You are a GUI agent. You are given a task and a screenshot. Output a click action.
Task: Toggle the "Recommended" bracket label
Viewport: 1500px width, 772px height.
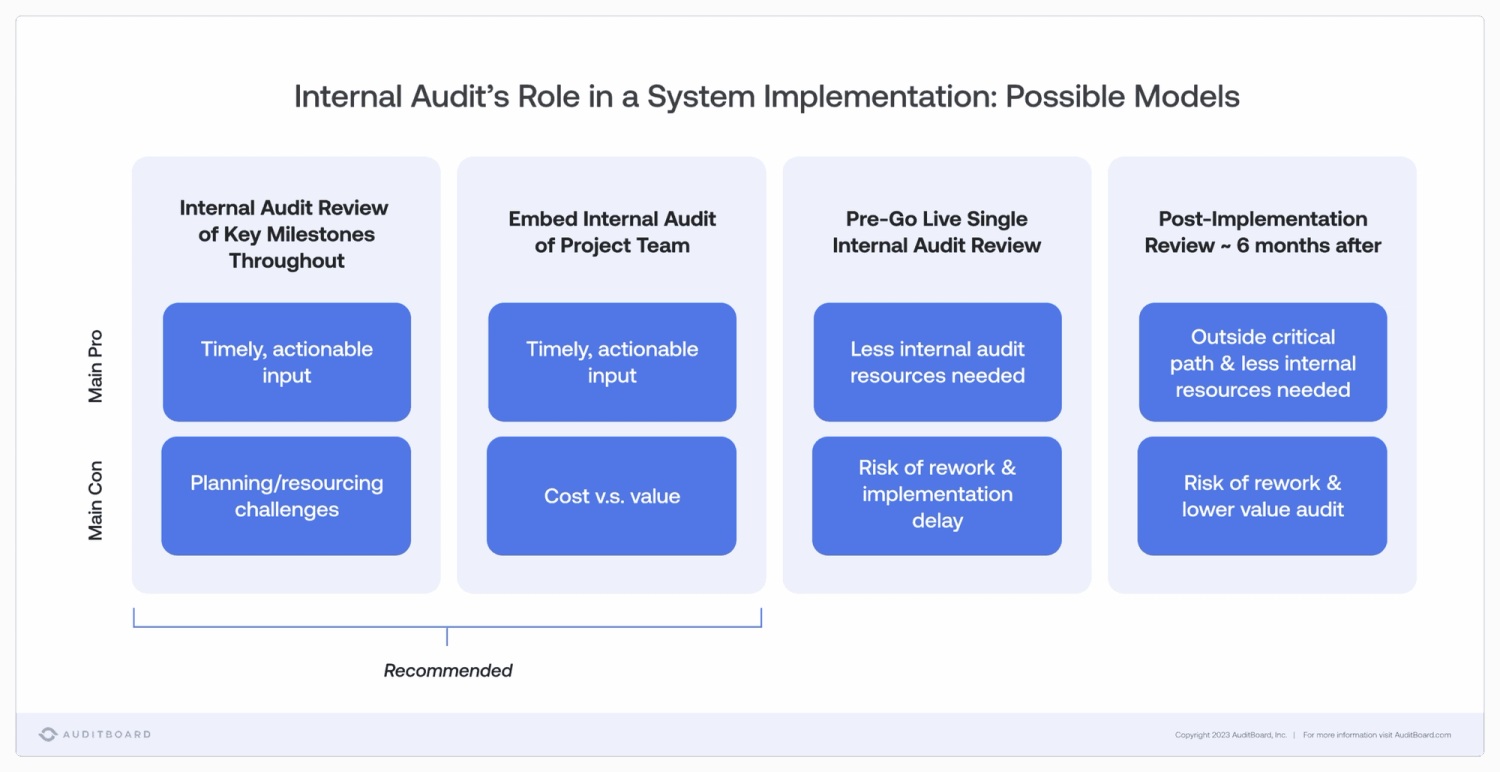[447, 670]
